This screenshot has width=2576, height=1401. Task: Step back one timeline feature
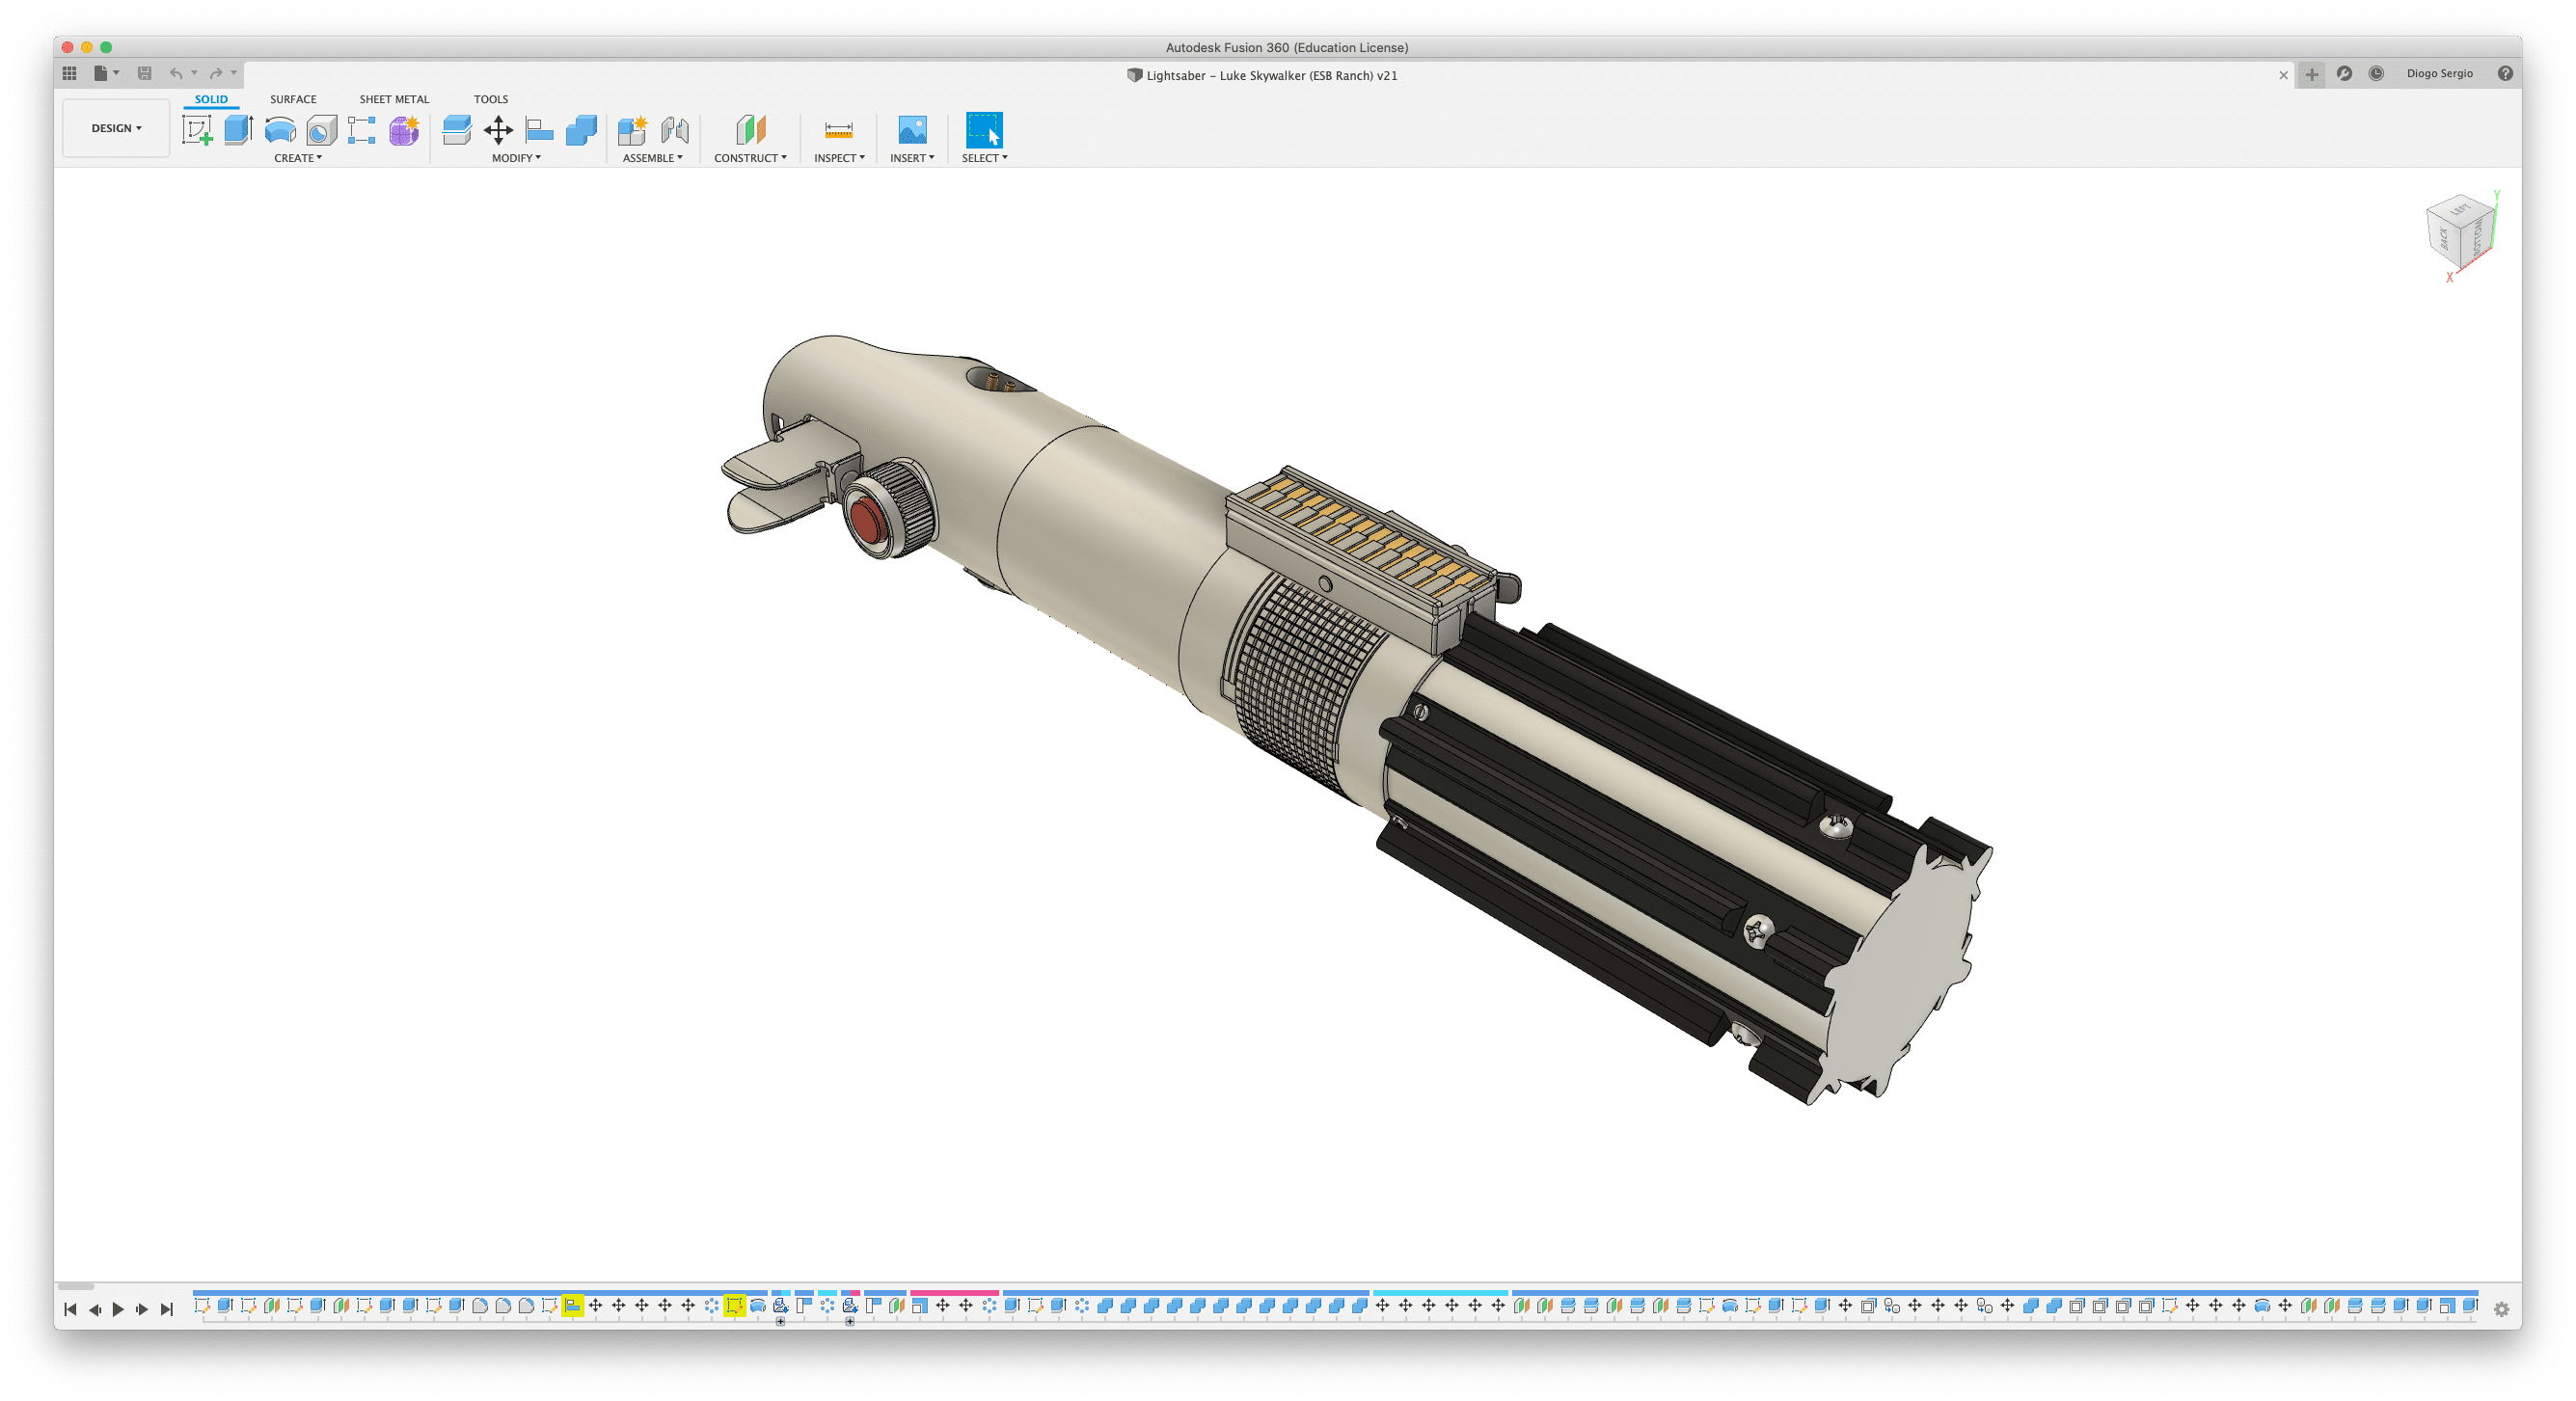(x=95, y=1309)
